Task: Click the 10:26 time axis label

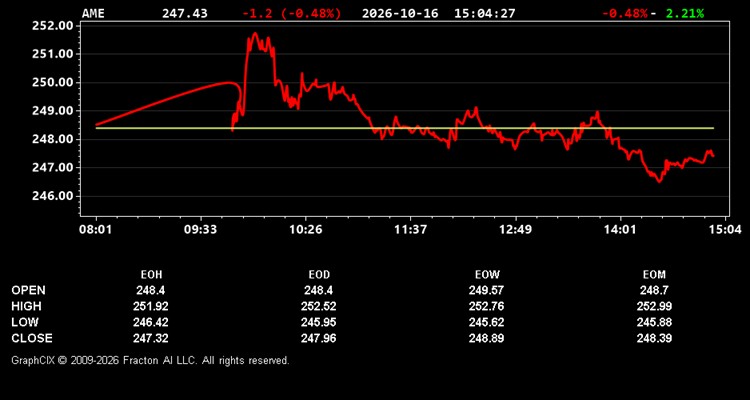Action: tap(306, 230)
